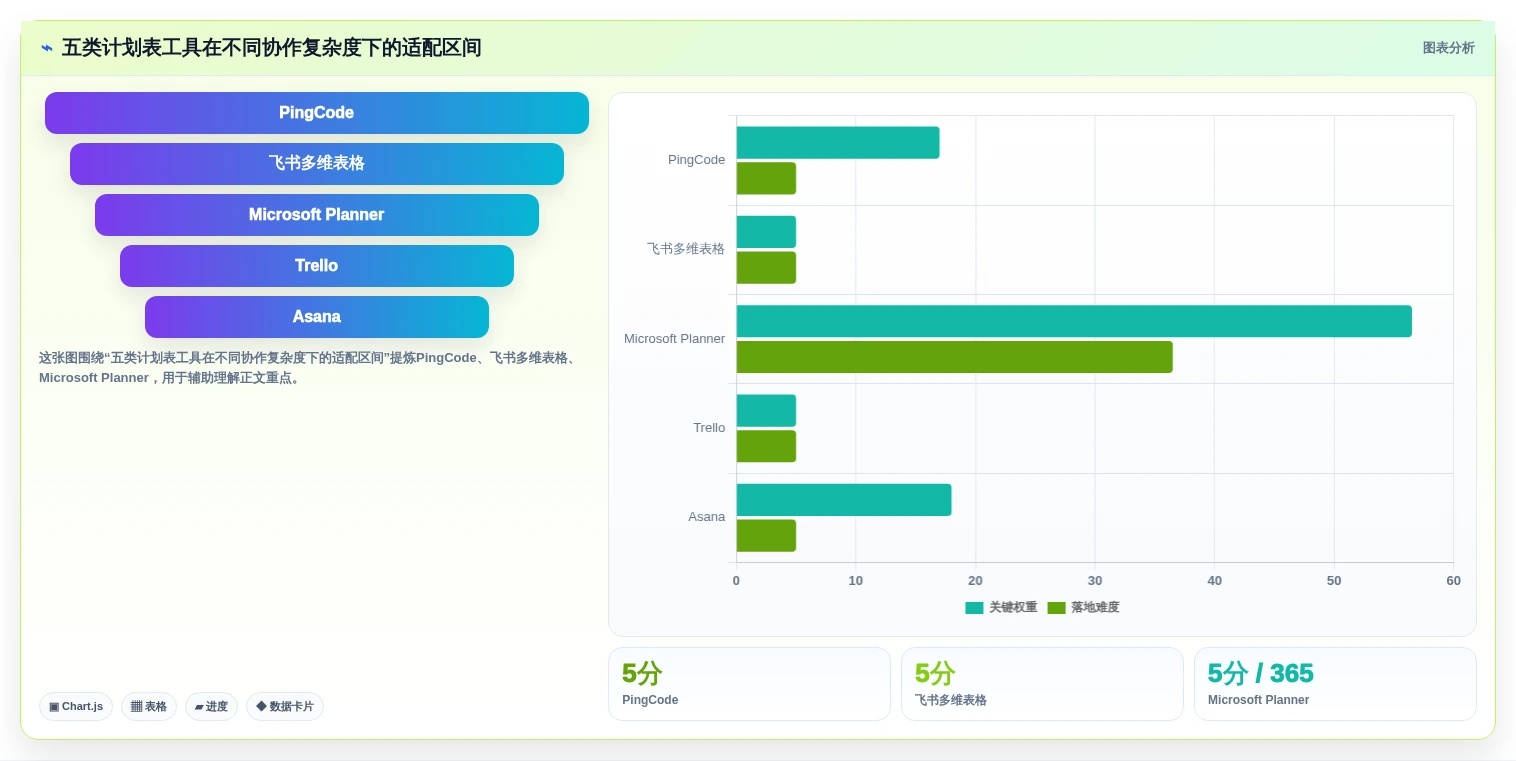Open the 飞书多维表格 5分 data card

[x=1042, y=684]
